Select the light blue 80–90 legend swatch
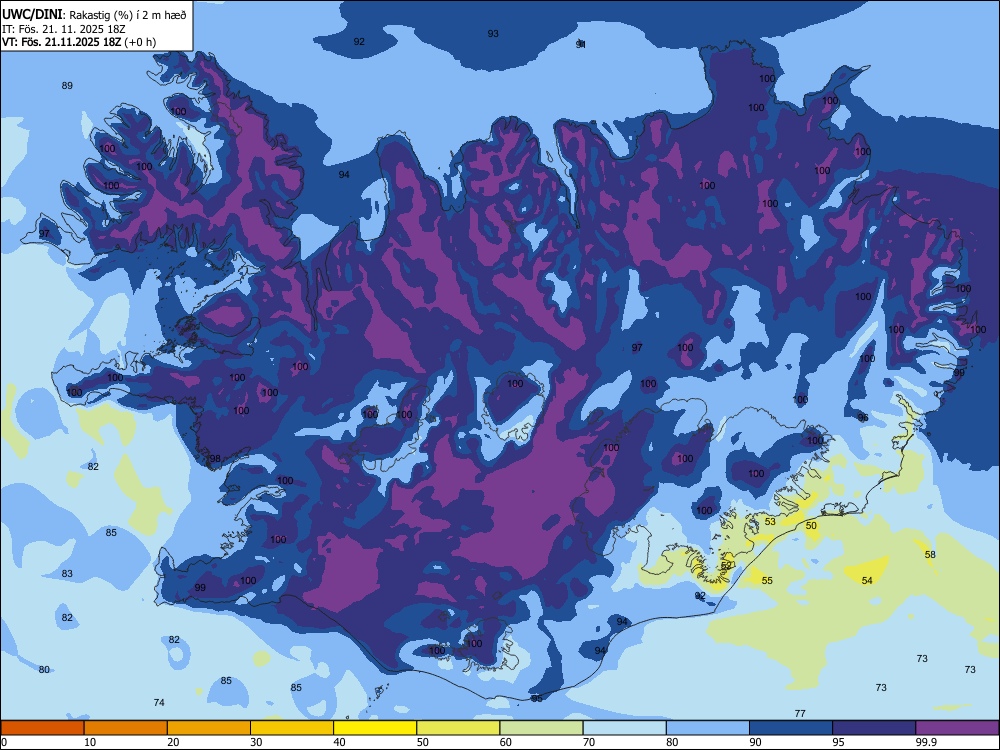This screenshot has height=750, width=1000. 708,728
